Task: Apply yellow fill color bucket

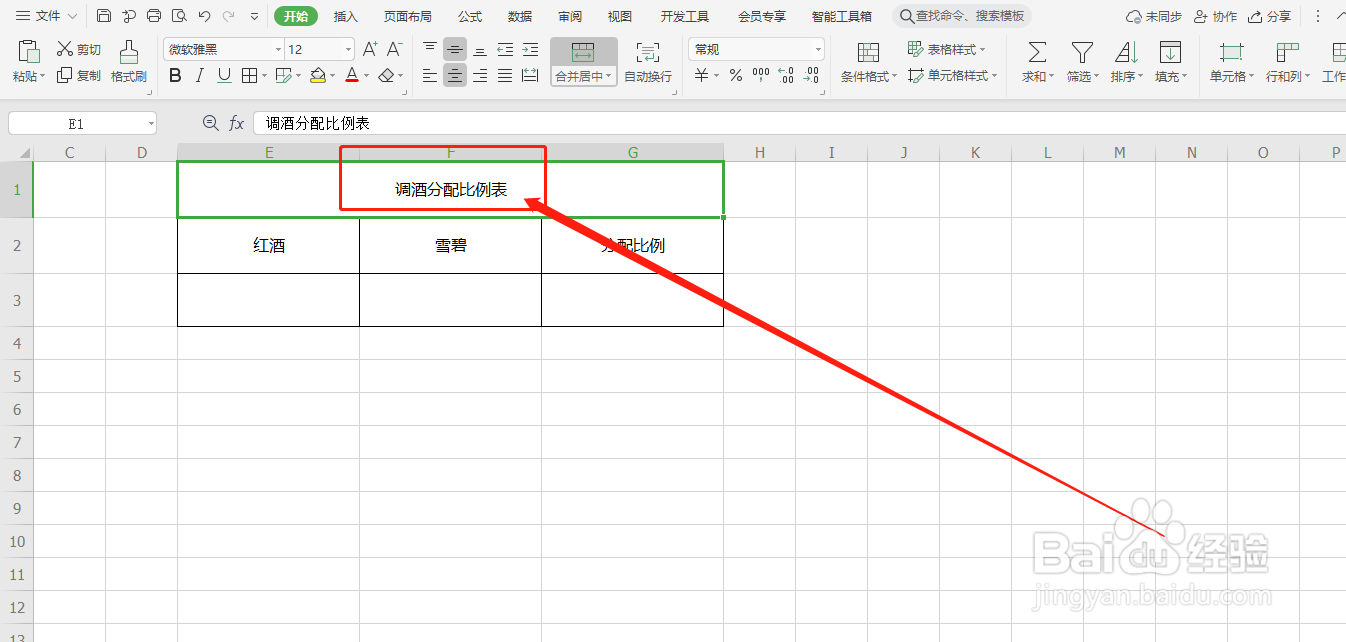Action: [318, 75]
